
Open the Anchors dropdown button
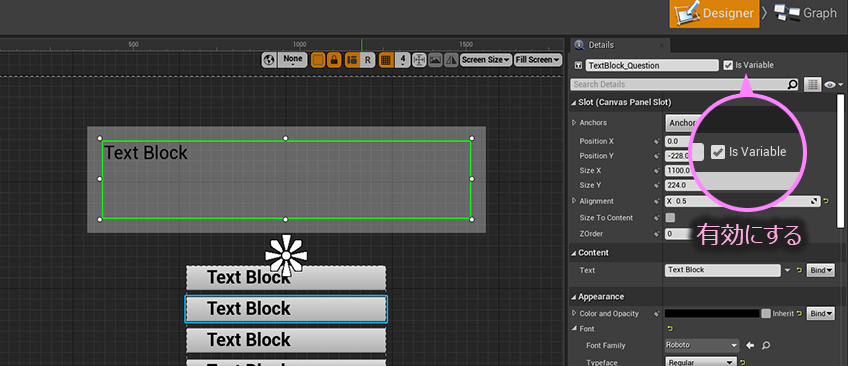coord(679,123)
